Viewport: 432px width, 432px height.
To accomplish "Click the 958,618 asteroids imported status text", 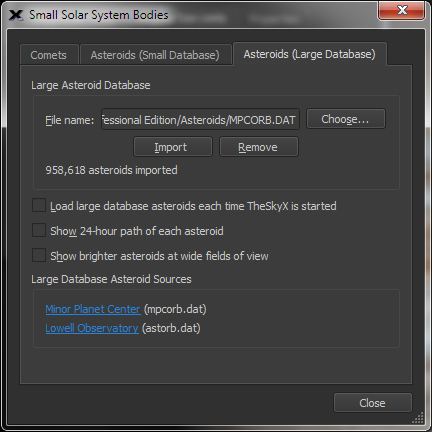I will tap(111, 170).
